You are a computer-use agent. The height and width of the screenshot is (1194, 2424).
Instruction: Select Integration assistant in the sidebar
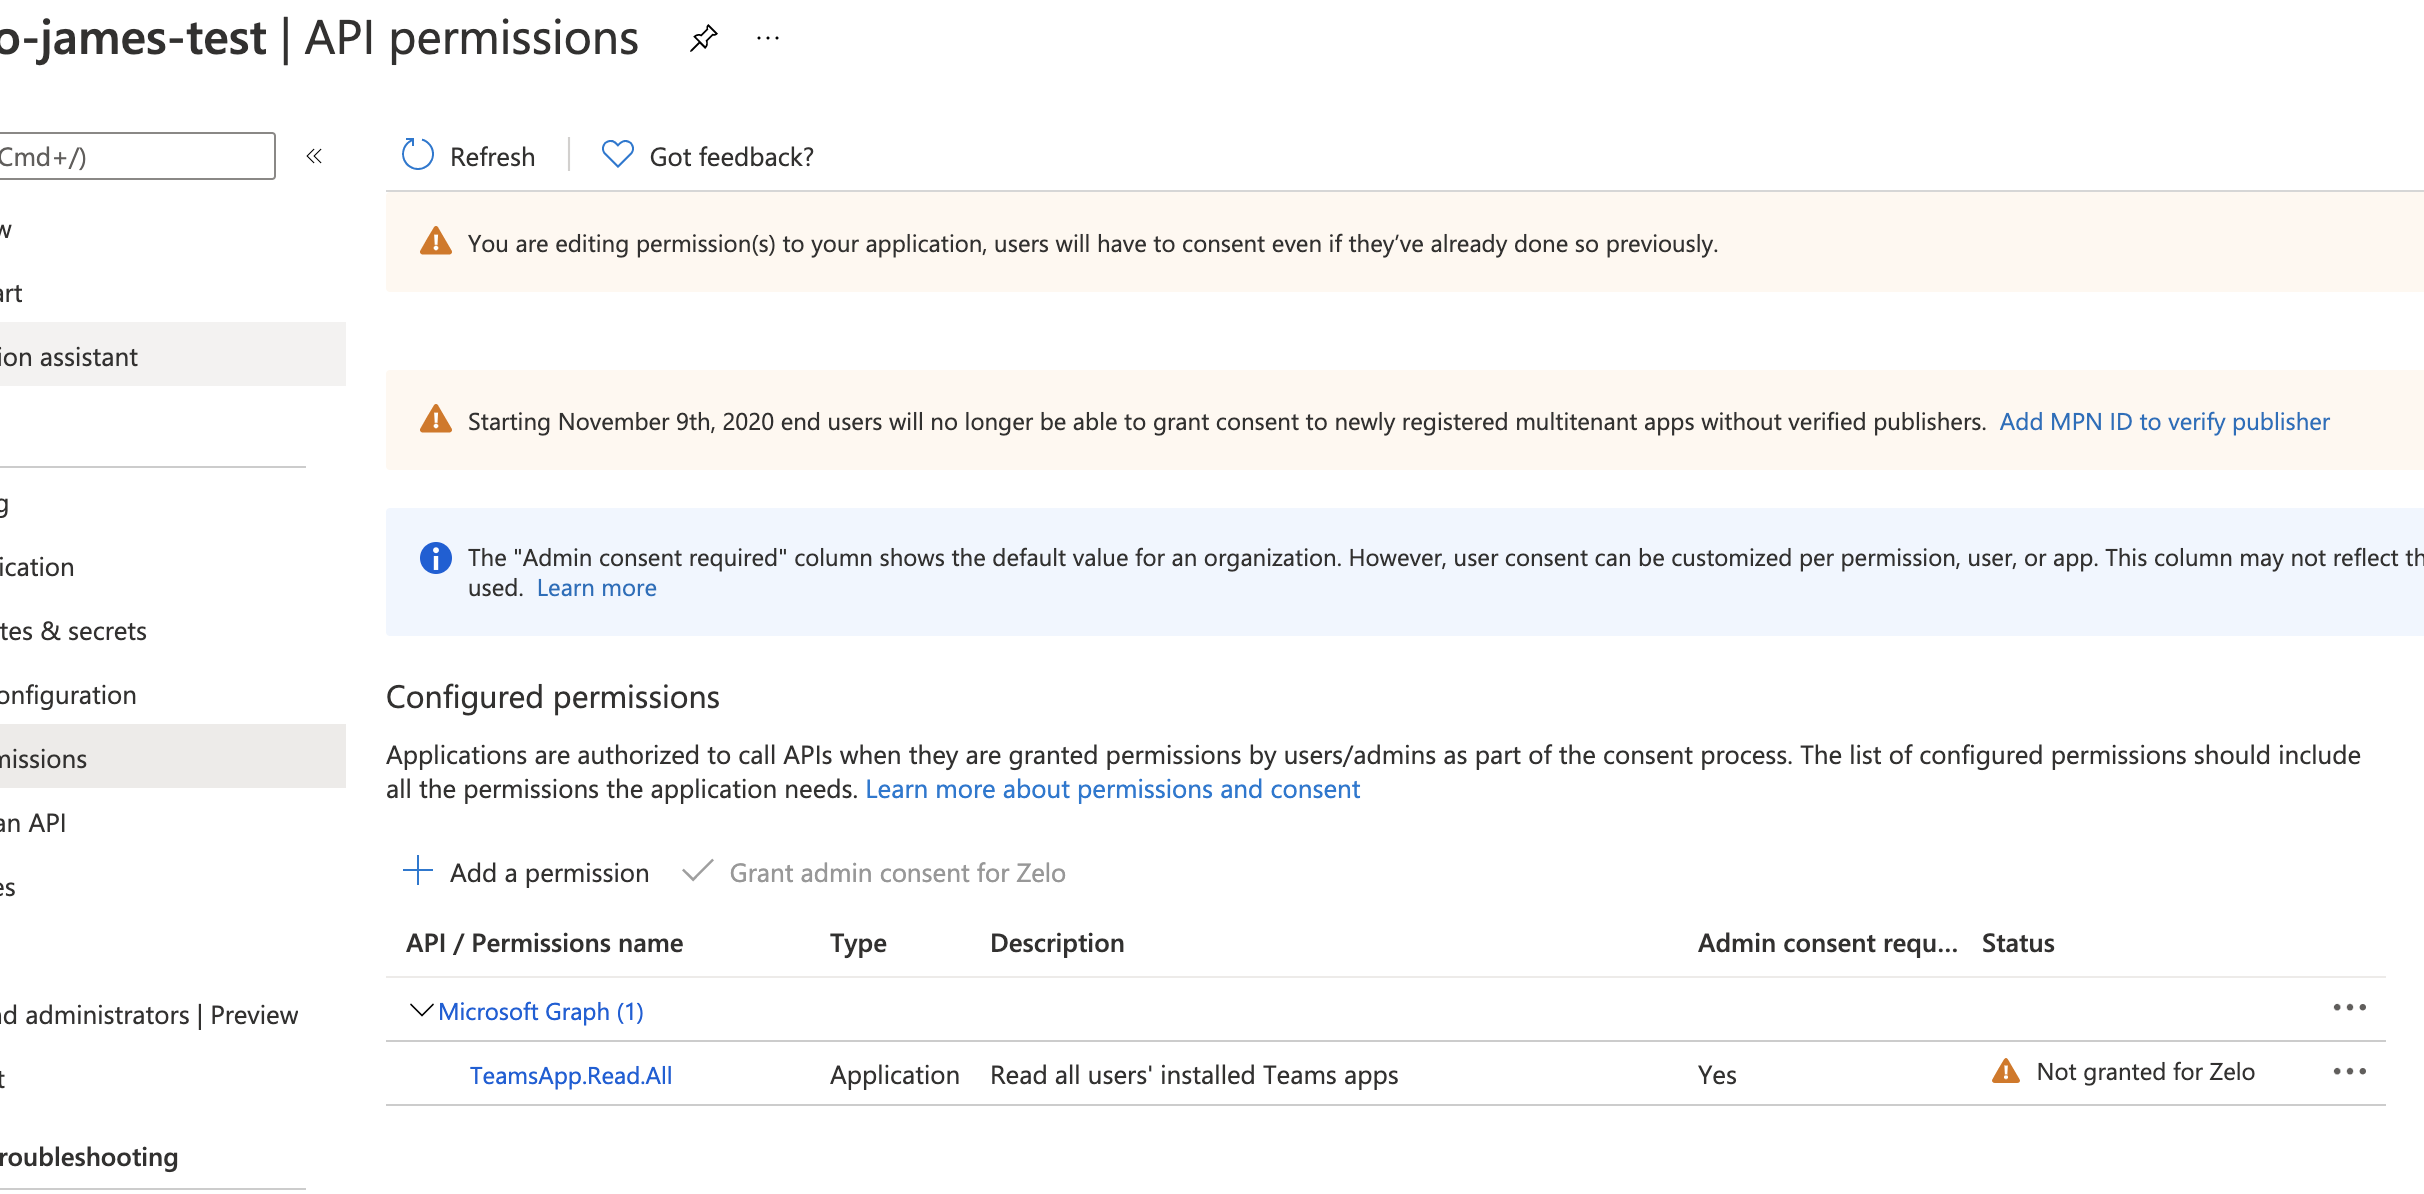[68, 356]
